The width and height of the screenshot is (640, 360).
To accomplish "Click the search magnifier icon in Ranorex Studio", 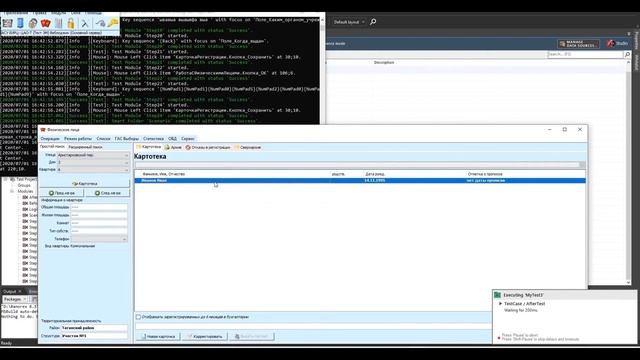I will click(x=373, y=22).
